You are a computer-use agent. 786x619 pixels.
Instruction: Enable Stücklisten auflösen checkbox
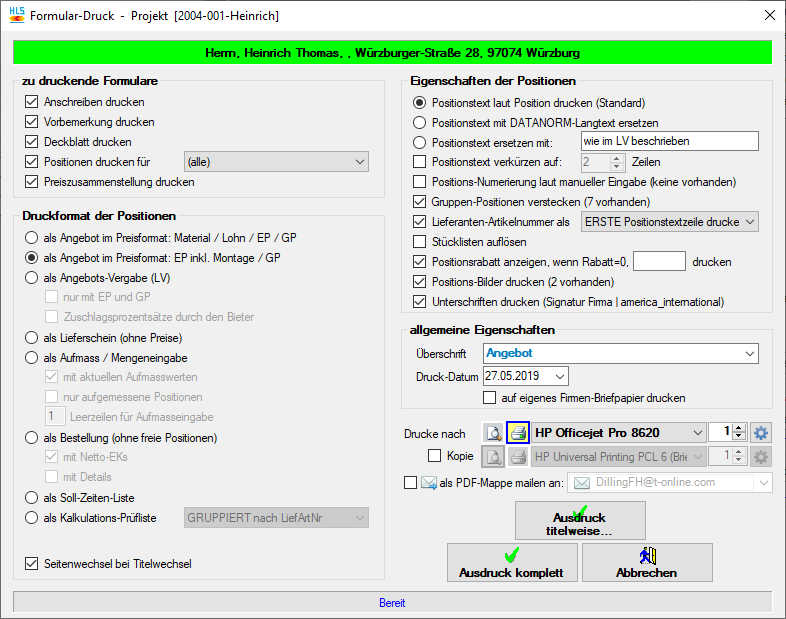pyautogui.click(x=420, y=241)
